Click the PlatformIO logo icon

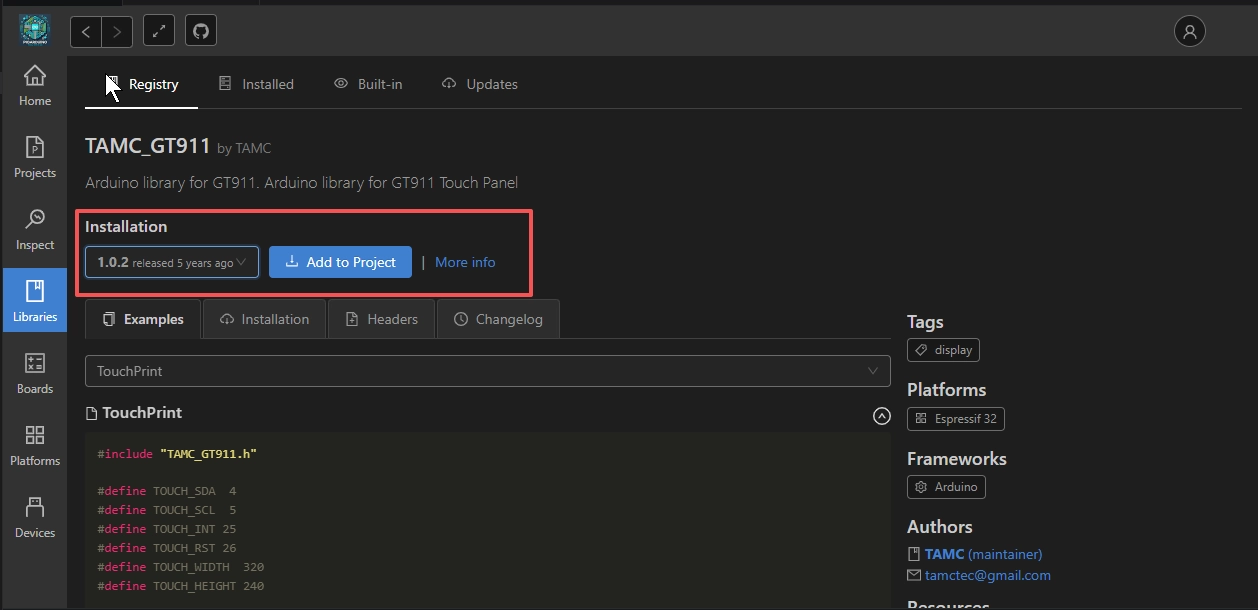click(x=34, y=29)
